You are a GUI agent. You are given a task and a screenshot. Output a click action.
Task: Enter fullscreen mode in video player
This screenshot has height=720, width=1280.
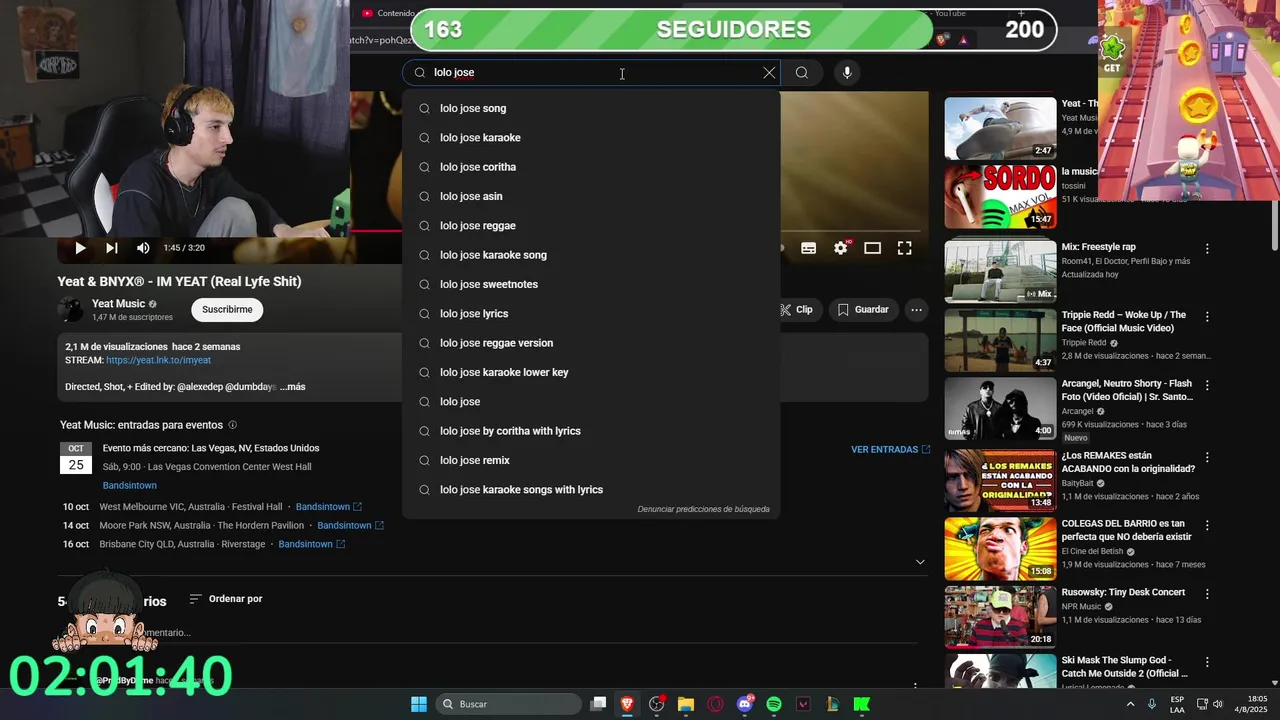(x=904, y=248)
